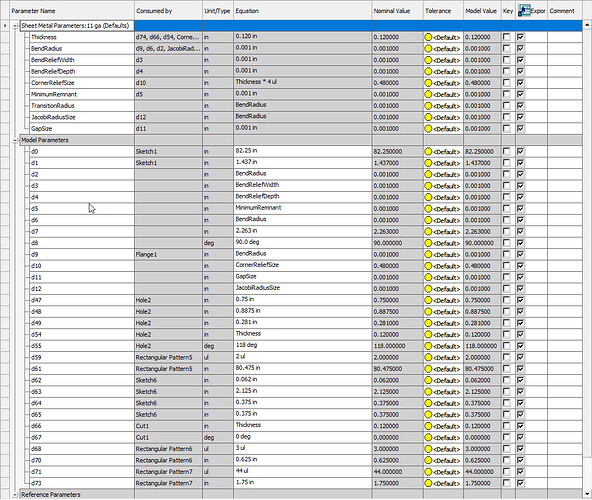Click the row selector arrow beside Sheet Metal Parameters
This screenshot has height=500, width=592.
[5, 26]
